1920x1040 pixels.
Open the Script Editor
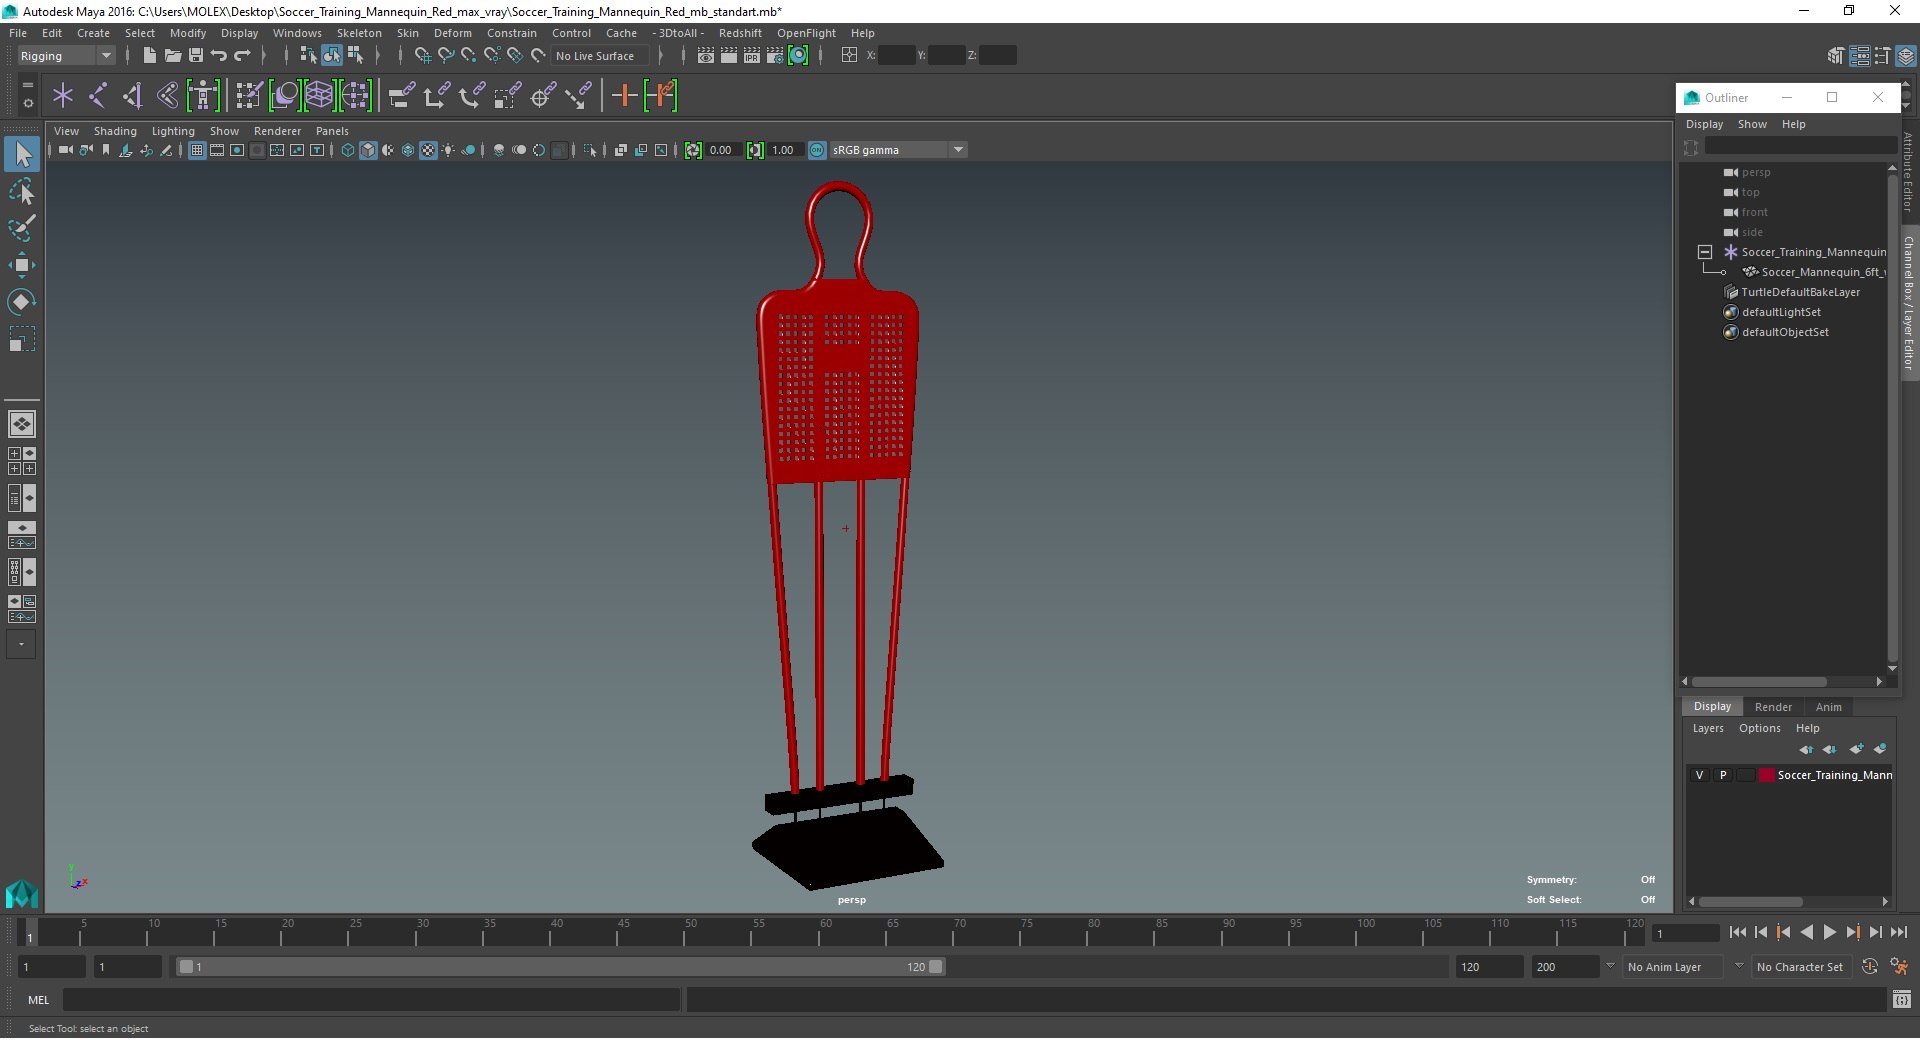coord(1902,999)
